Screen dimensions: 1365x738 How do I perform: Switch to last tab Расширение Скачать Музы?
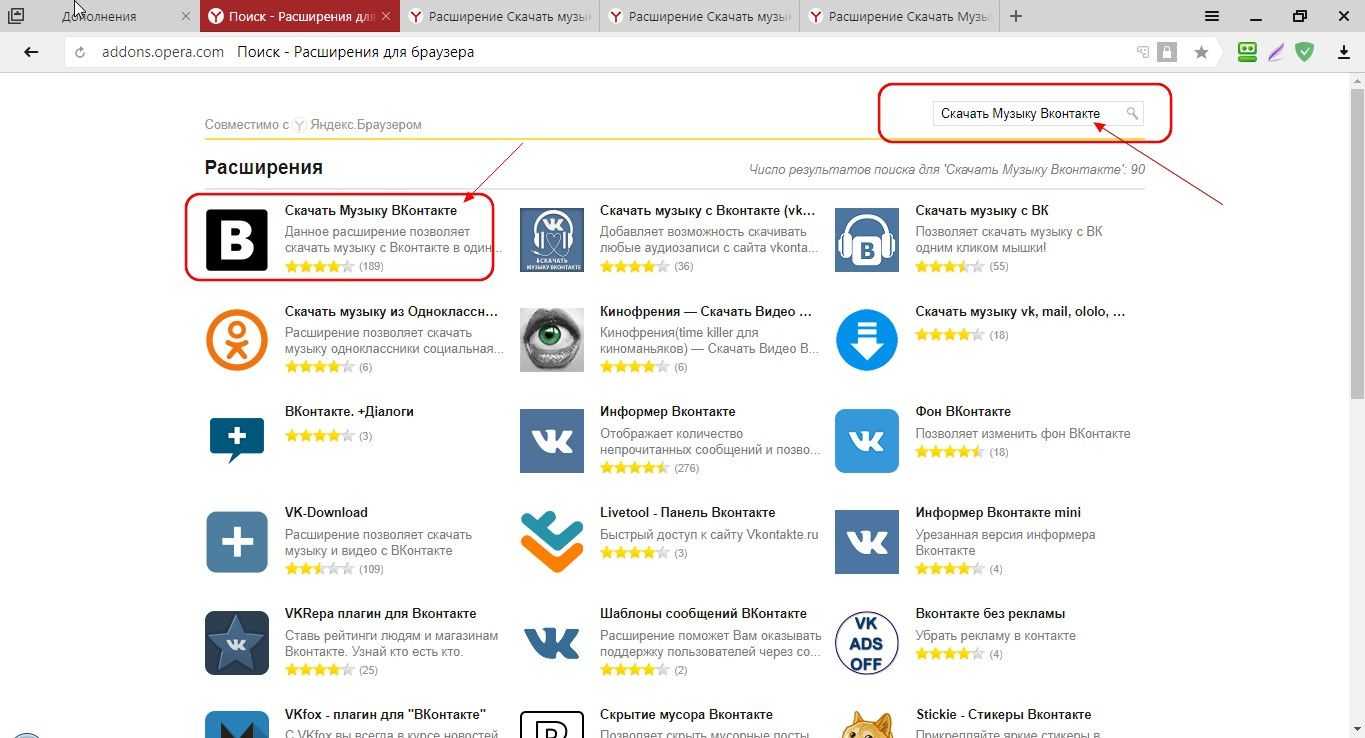pos(900,16)
